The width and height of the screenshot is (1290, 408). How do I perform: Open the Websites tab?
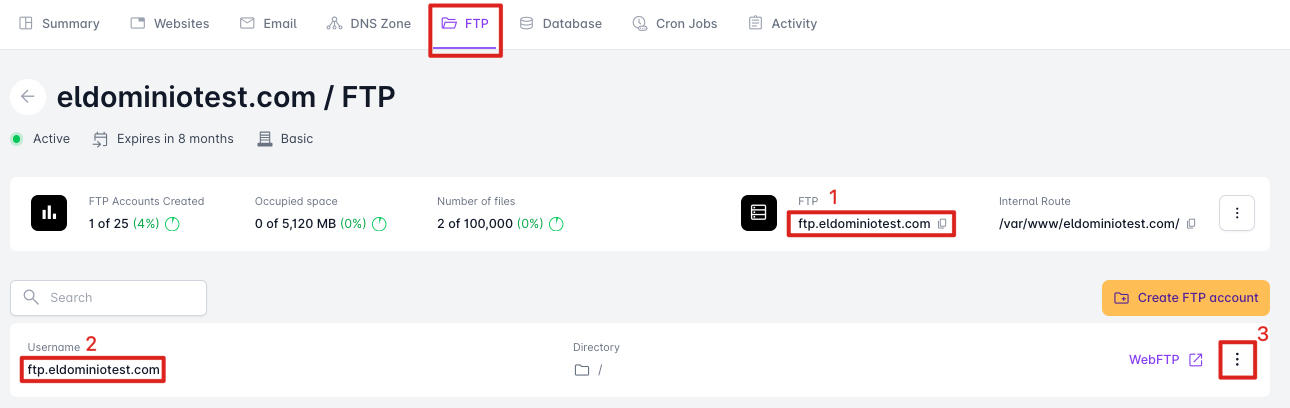pyautogui.click(x=170, y=23)
